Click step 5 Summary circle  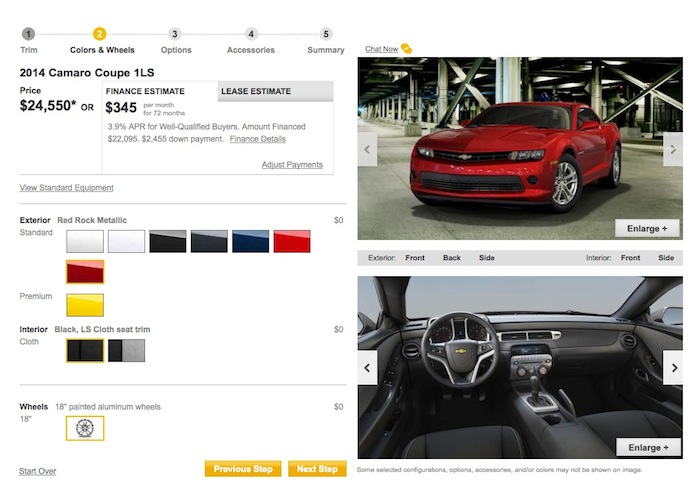click(326, 34)
